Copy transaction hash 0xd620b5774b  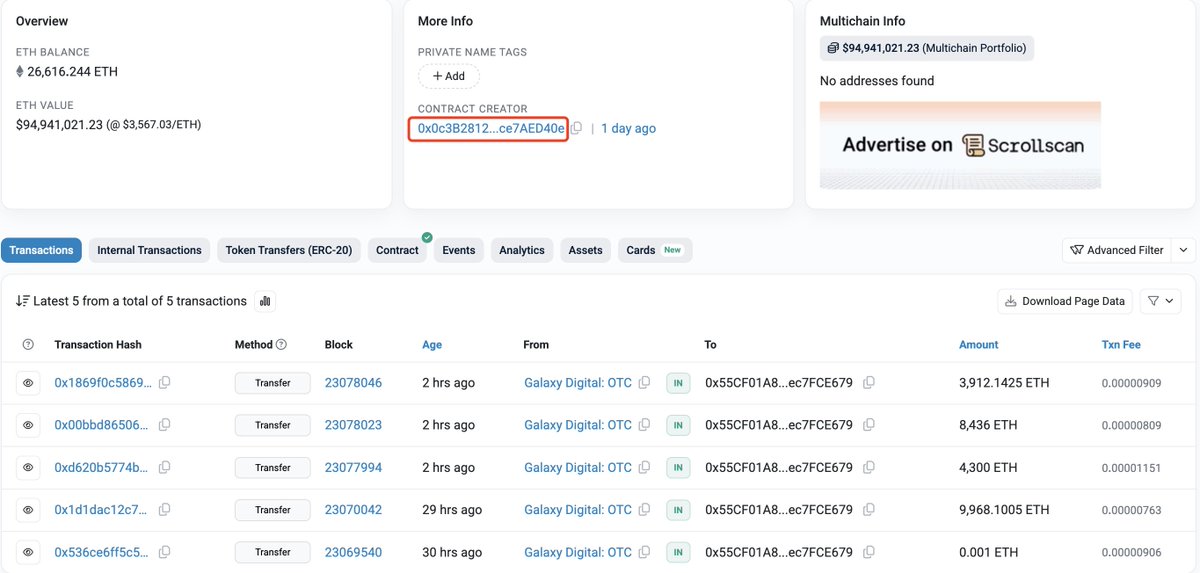click(x=164, y=467)
